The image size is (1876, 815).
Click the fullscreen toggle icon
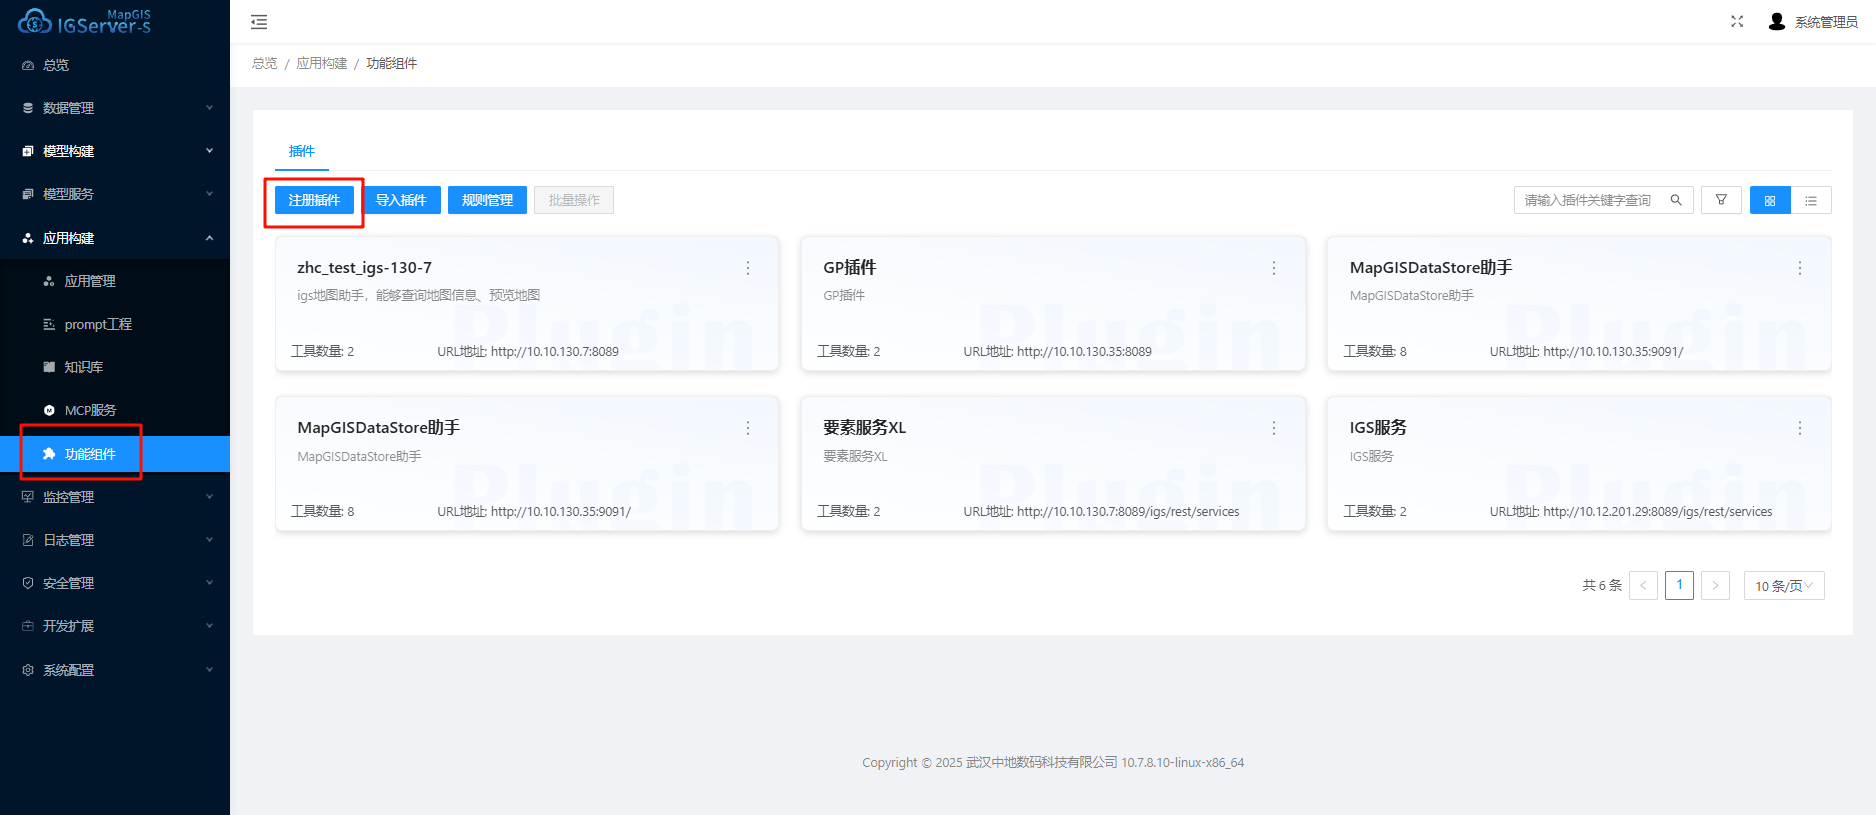1737,22
